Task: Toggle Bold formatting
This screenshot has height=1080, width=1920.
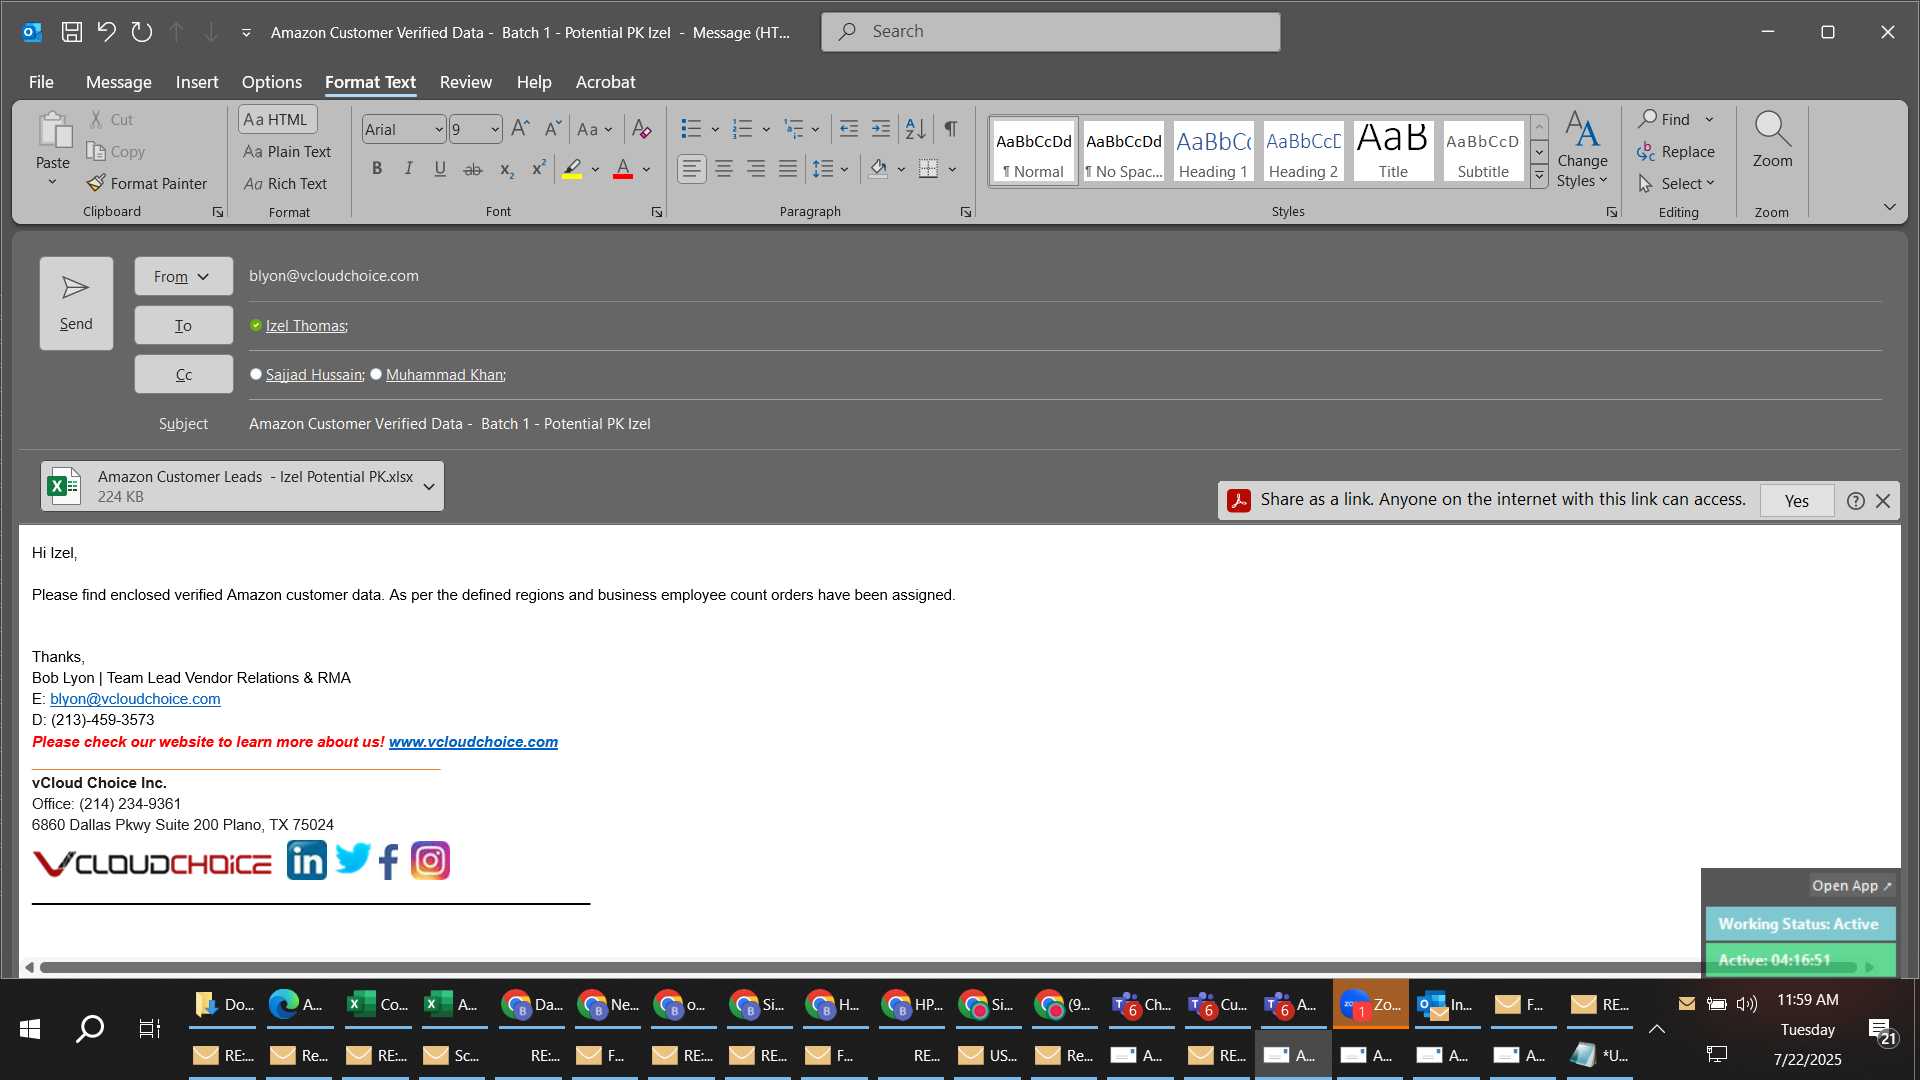Action: (x=377, y=169)
